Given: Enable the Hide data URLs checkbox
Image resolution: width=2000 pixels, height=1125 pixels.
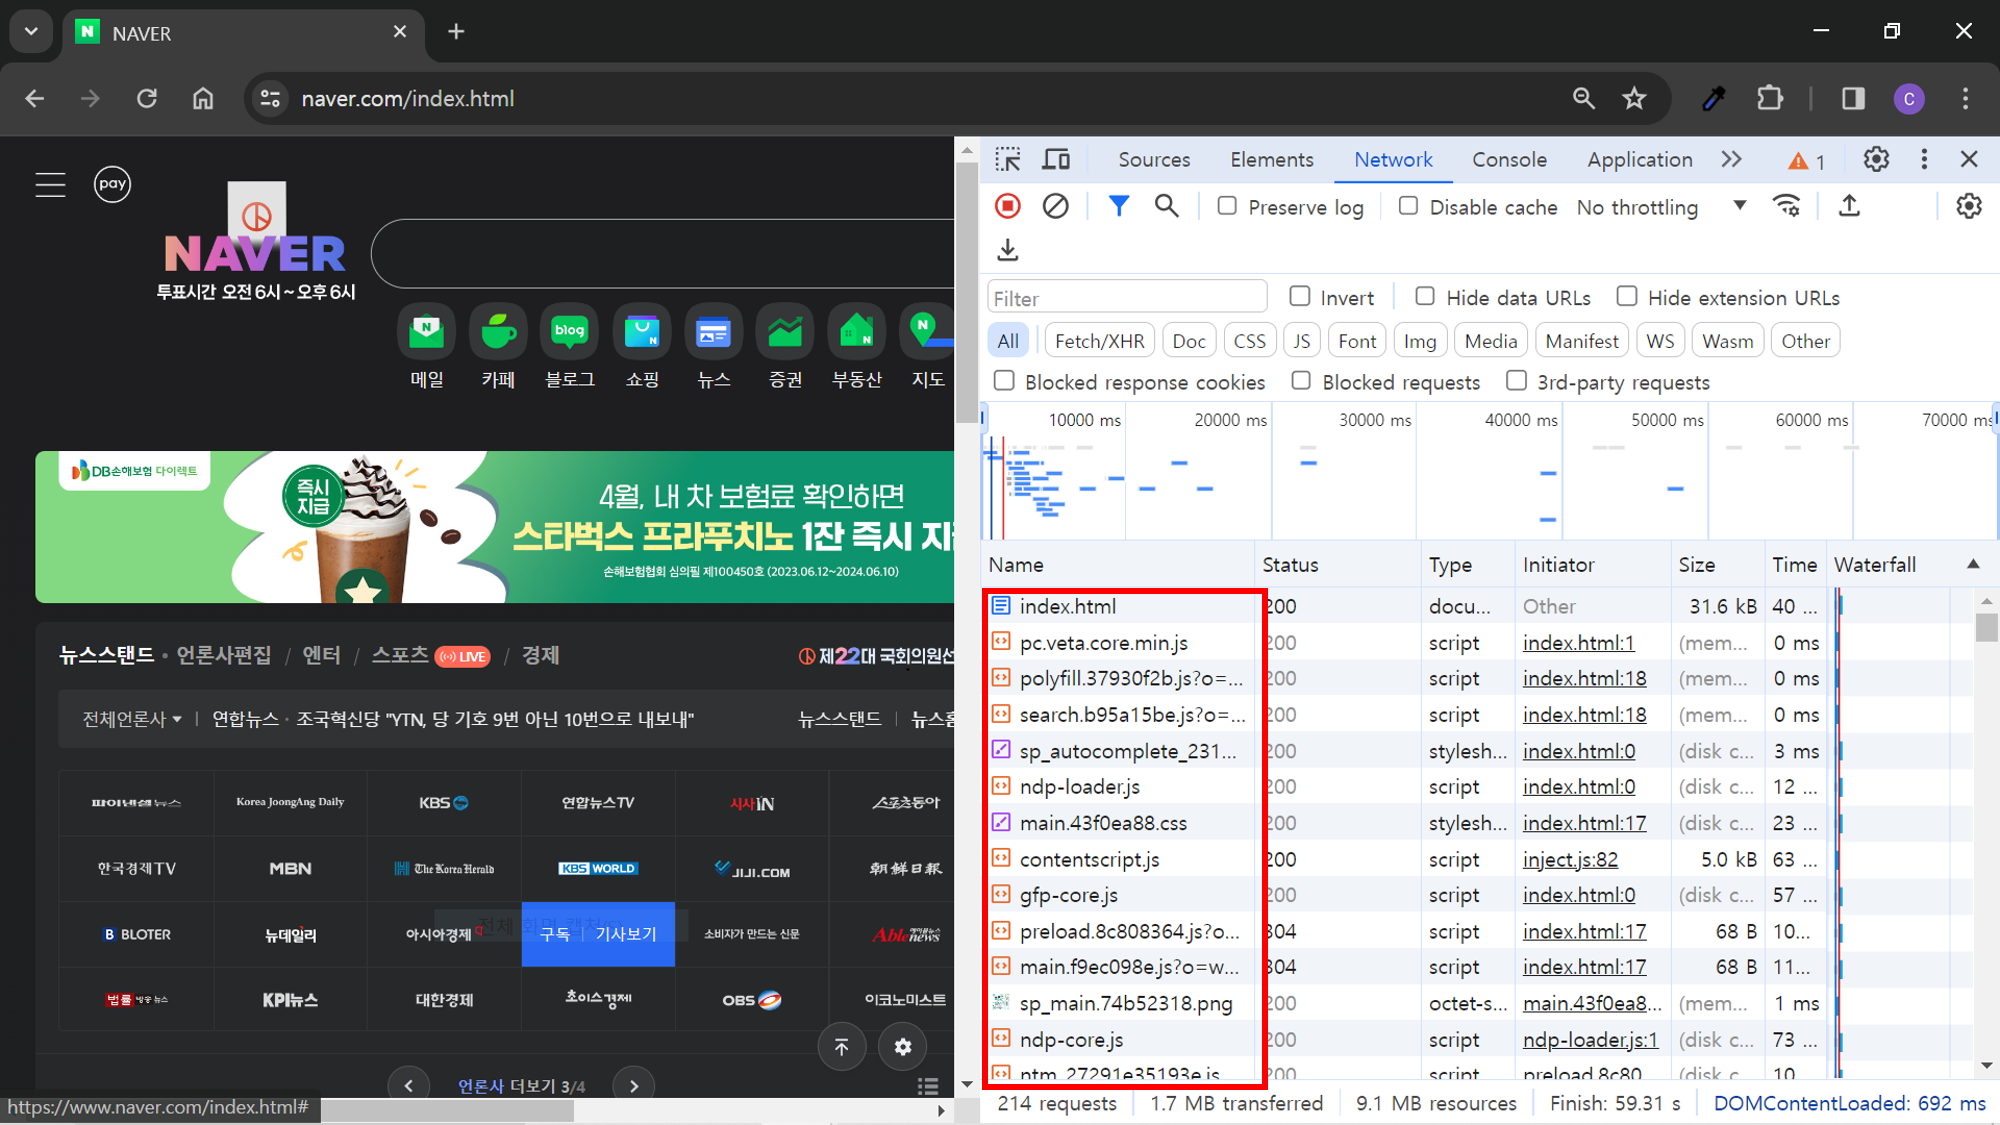Looking at the screenshot, I should coord(1425,297).
